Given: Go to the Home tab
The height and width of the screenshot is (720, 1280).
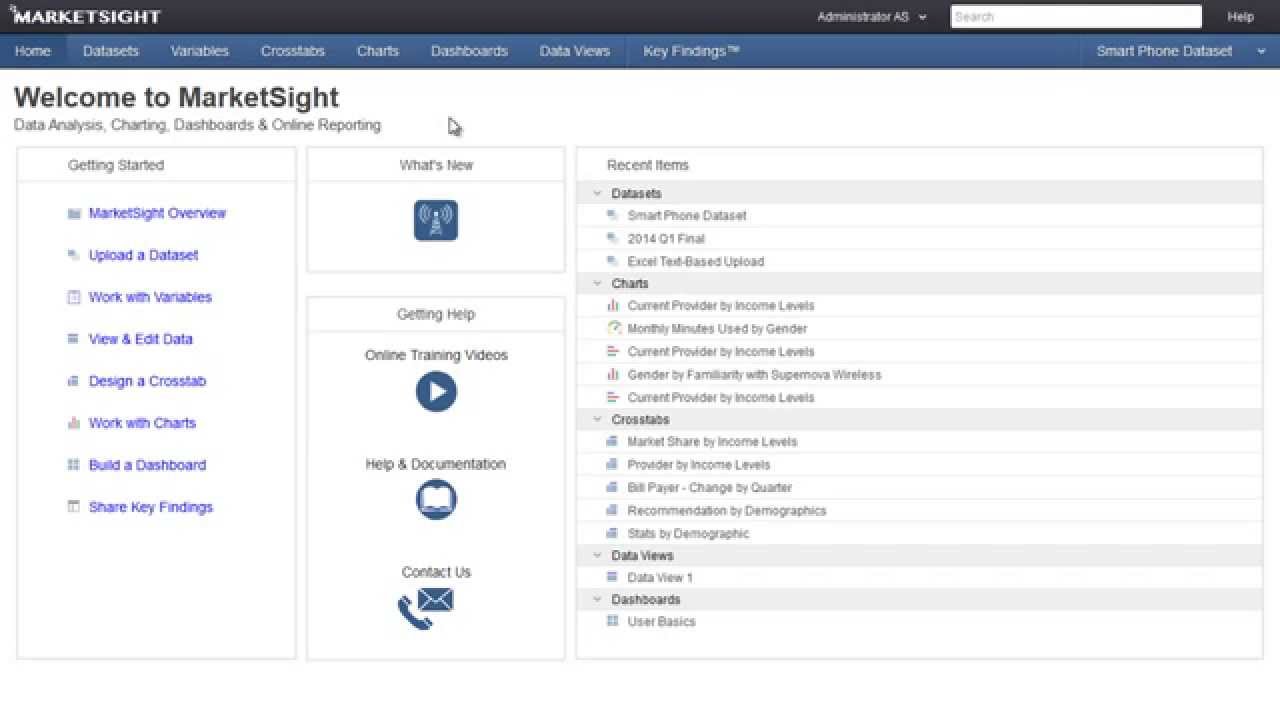Looking at the screenshot, I should pyautogui.click(x=33, y=51).
